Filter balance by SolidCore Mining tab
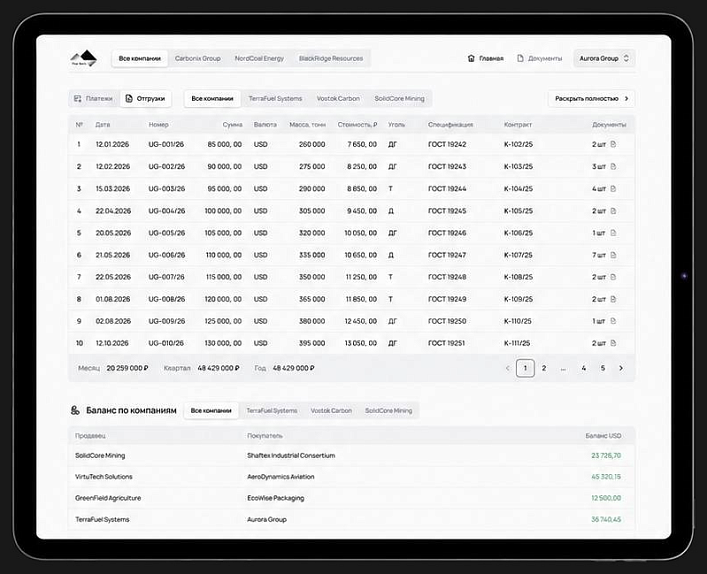Viewport: 707px width, 574px height. pyautogui.click(x=389, y=411)
